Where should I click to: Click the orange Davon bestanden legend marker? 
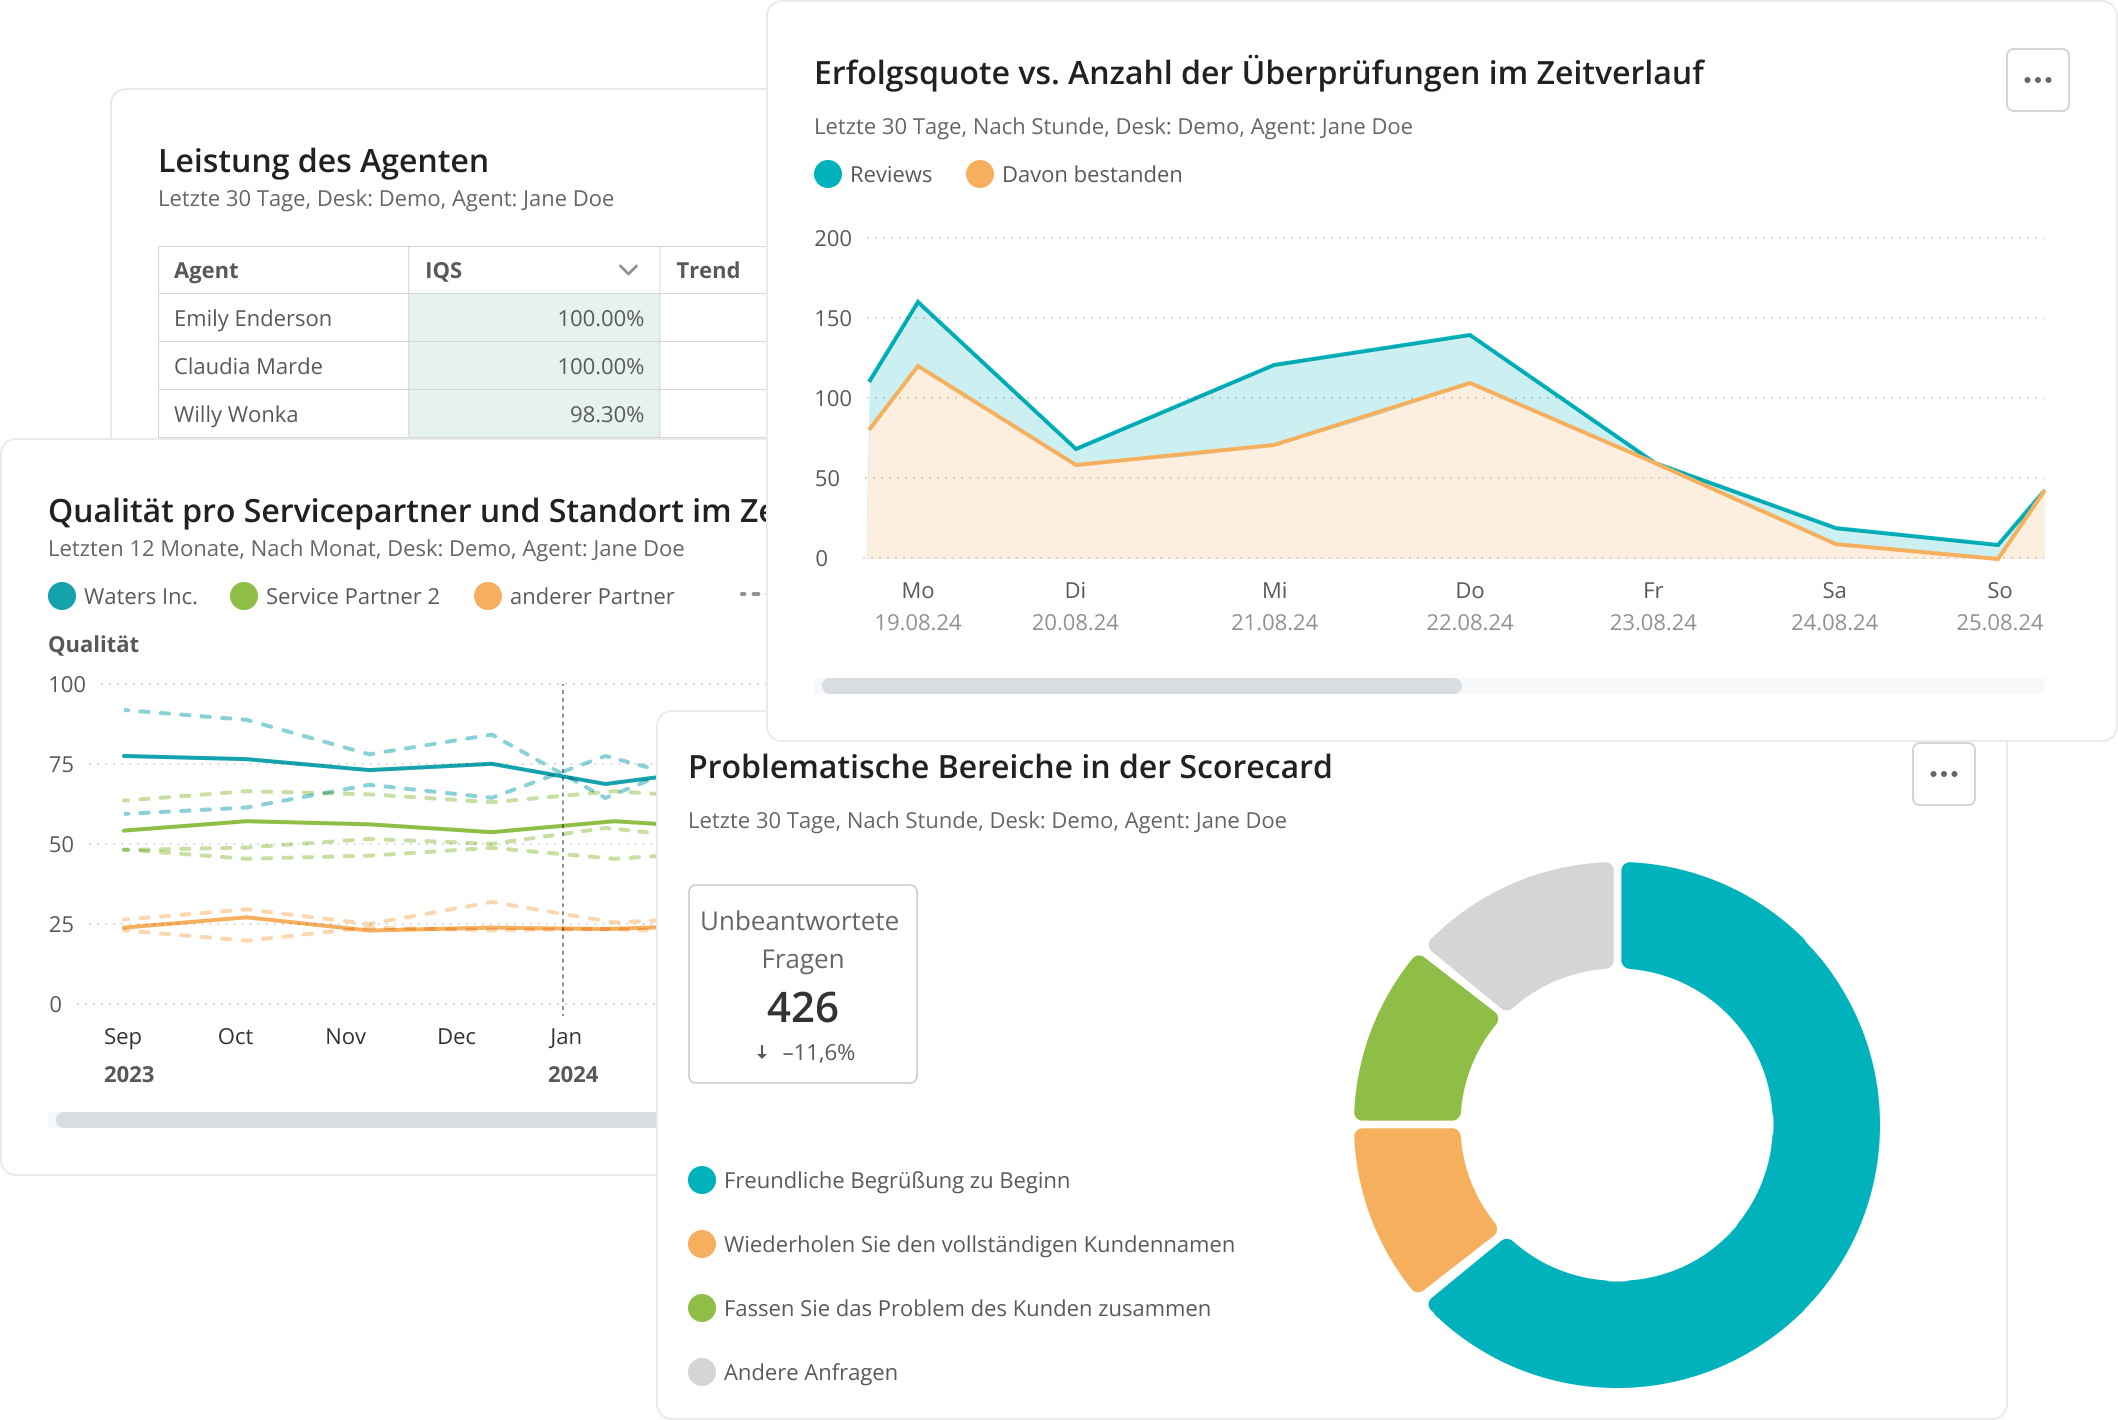(979, 173)
